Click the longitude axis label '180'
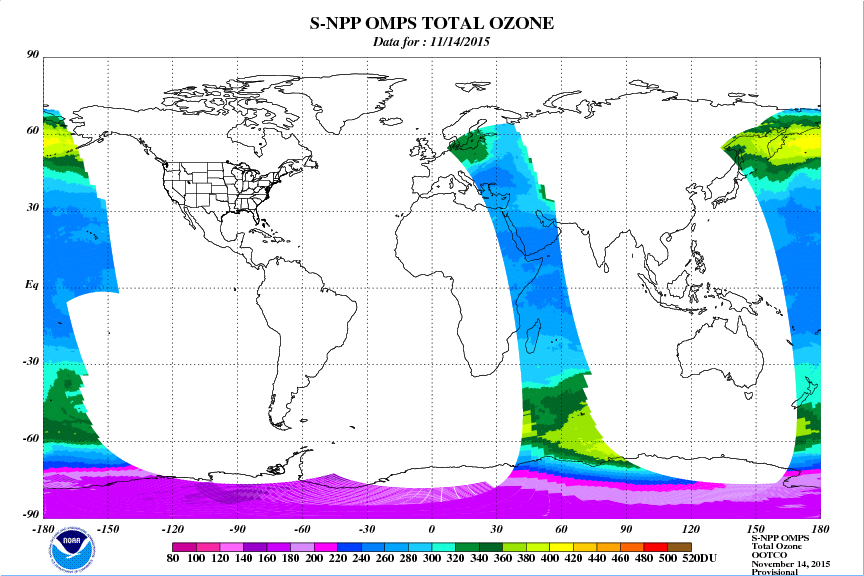This screenshot has width=864, height=576. pyautogui.click(x=820, y=530)
